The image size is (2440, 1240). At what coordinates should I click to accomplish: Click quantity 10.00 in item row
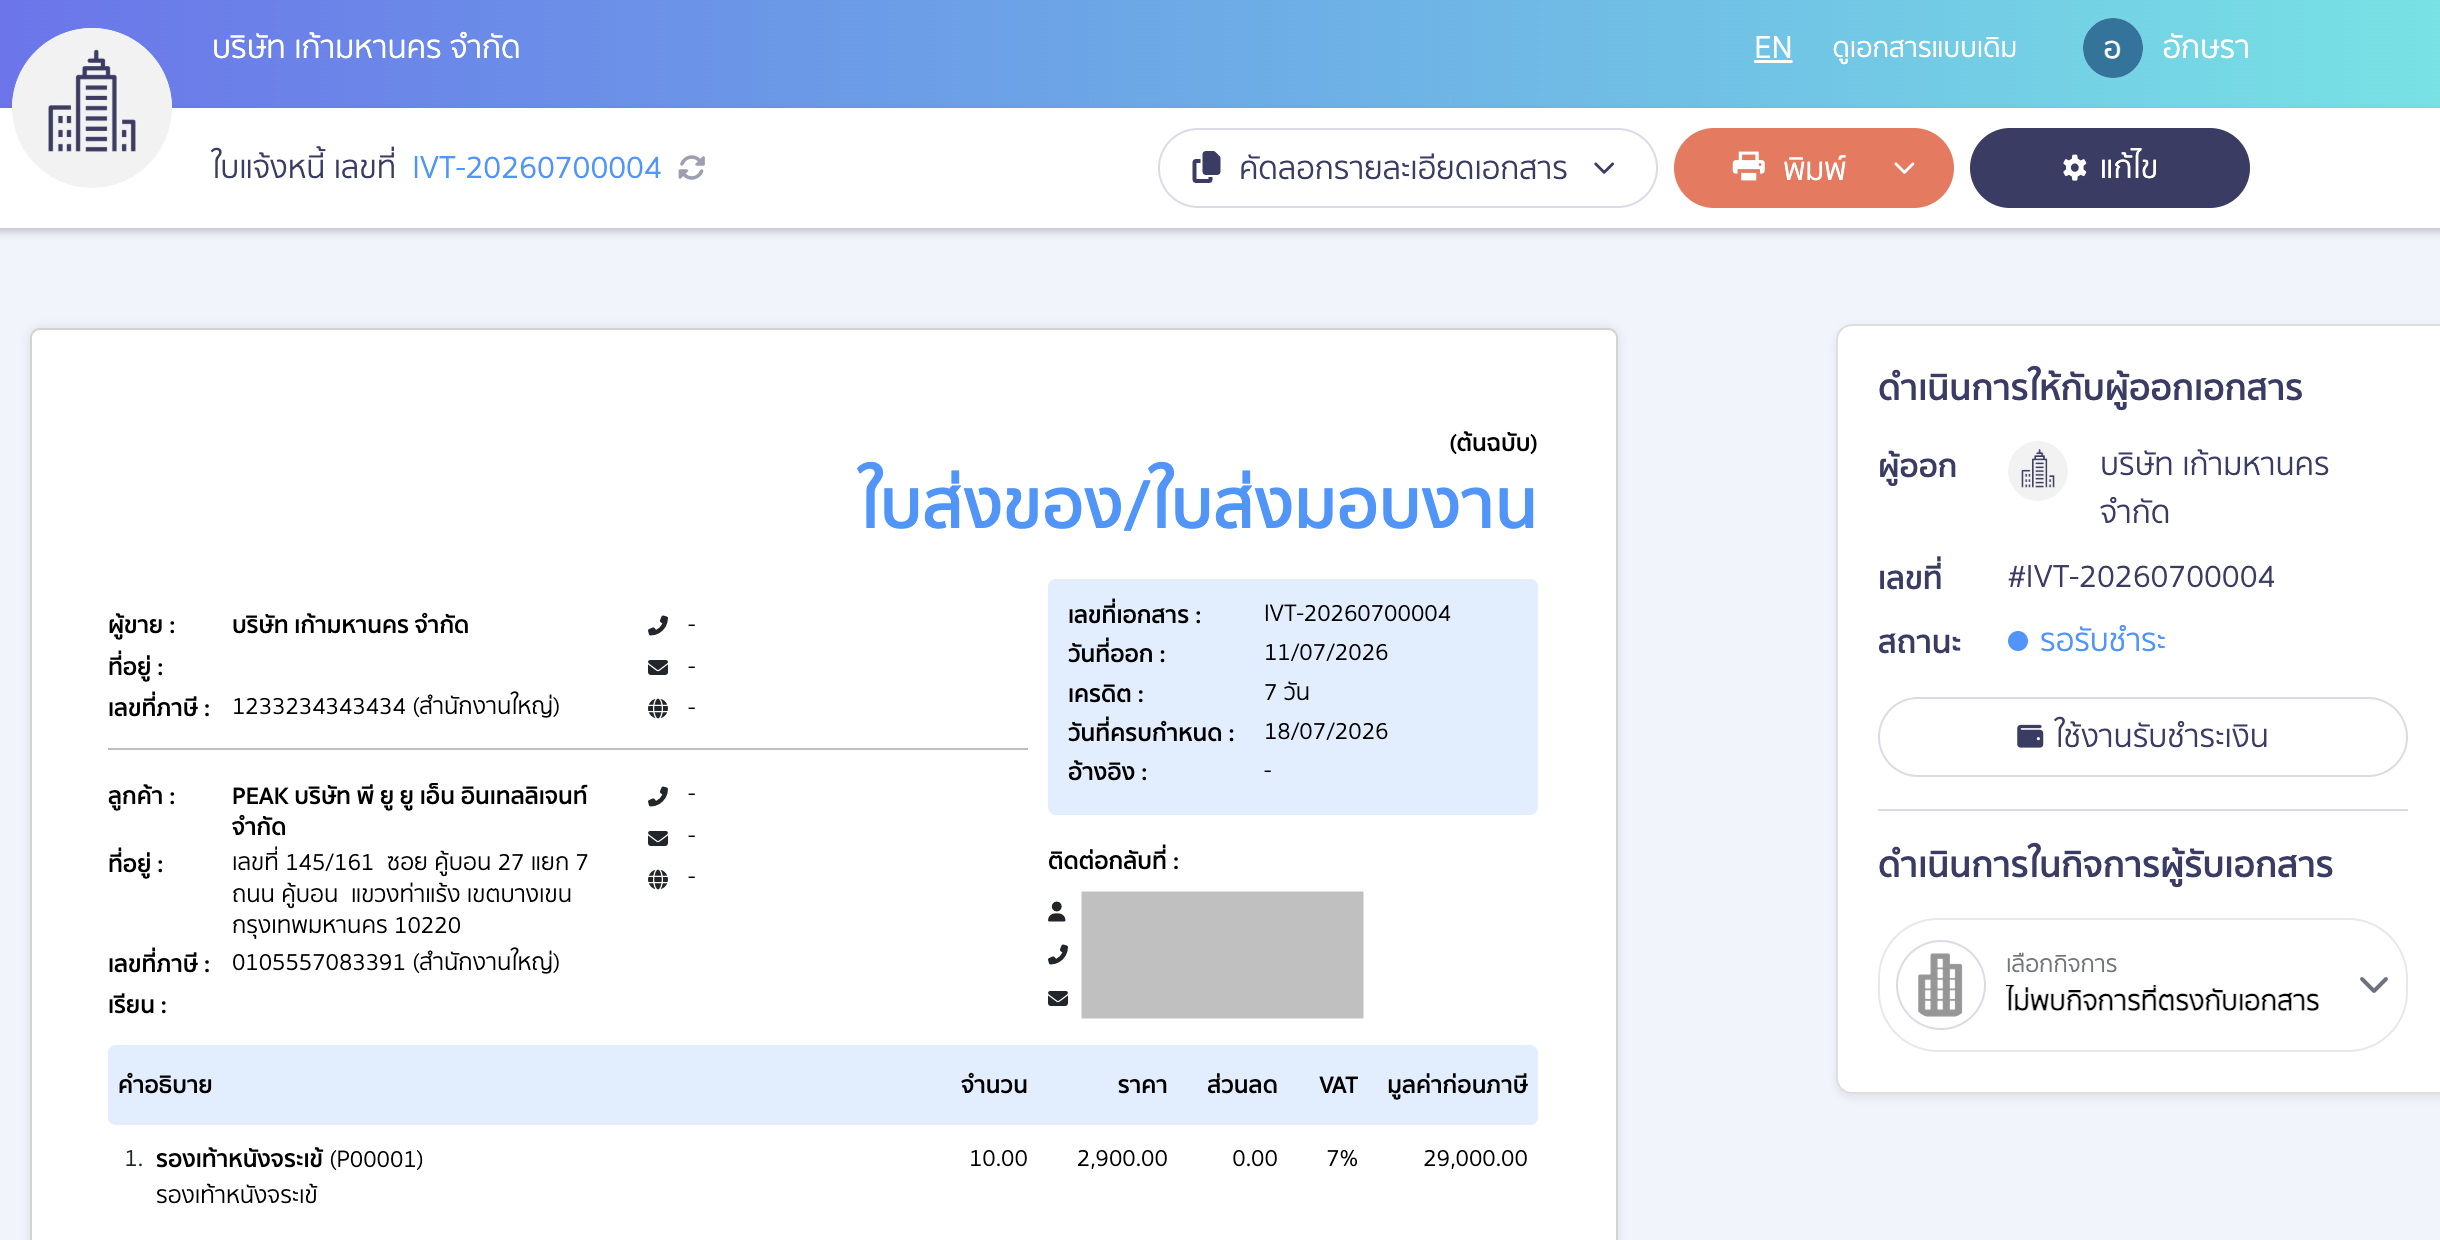tap(998, 1158)
